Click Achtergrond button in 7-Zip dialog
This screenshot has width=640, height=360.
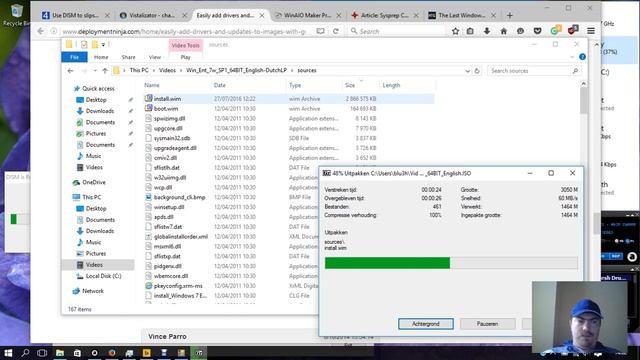click(x=426, y=324)
